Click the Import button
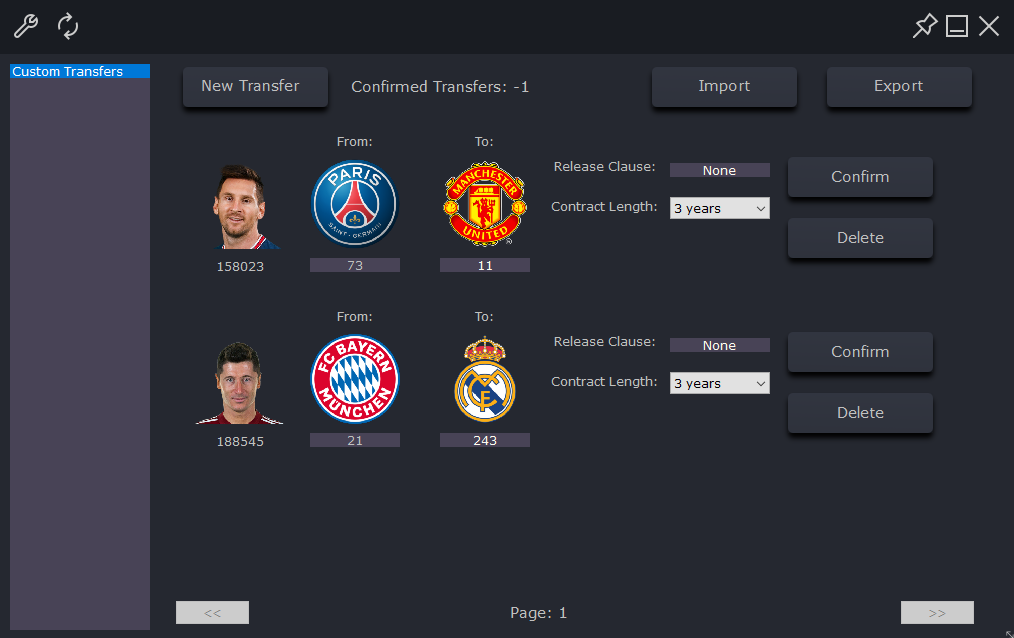This screenshot has width=1014, height=638. click(x=724, y=87)
